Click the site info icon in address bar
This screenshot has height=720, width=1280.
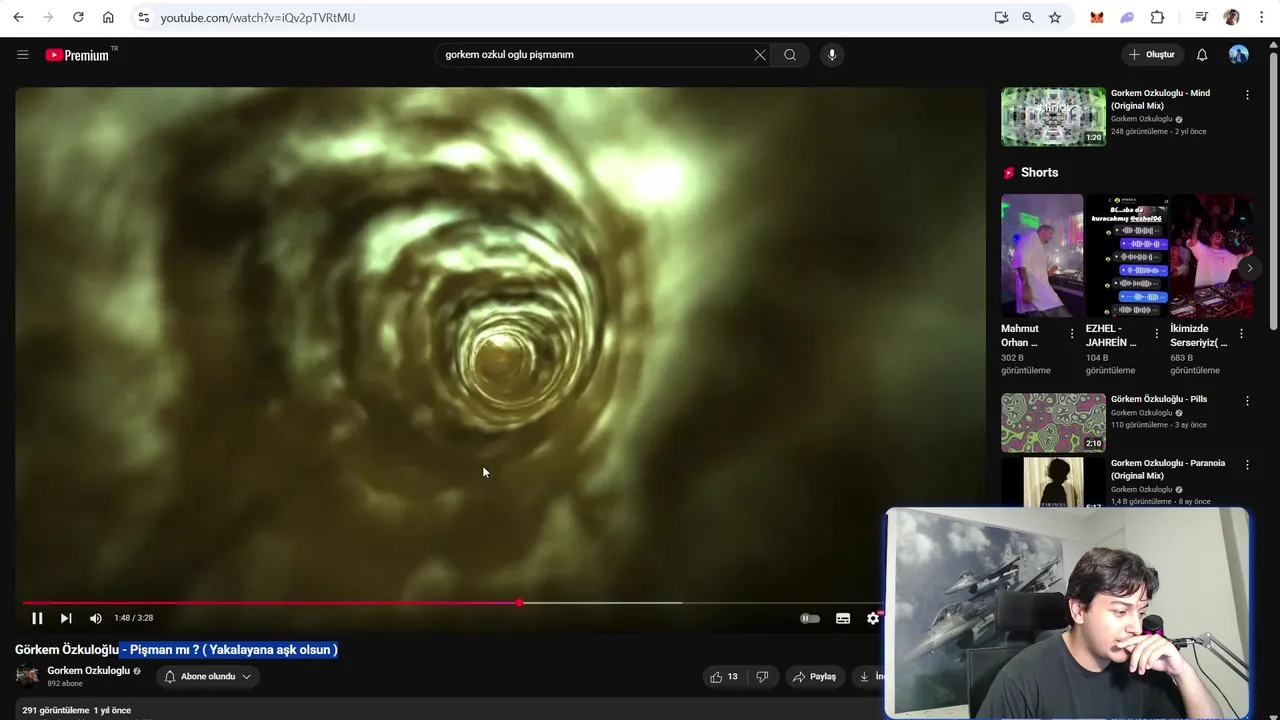click(143, 17)
